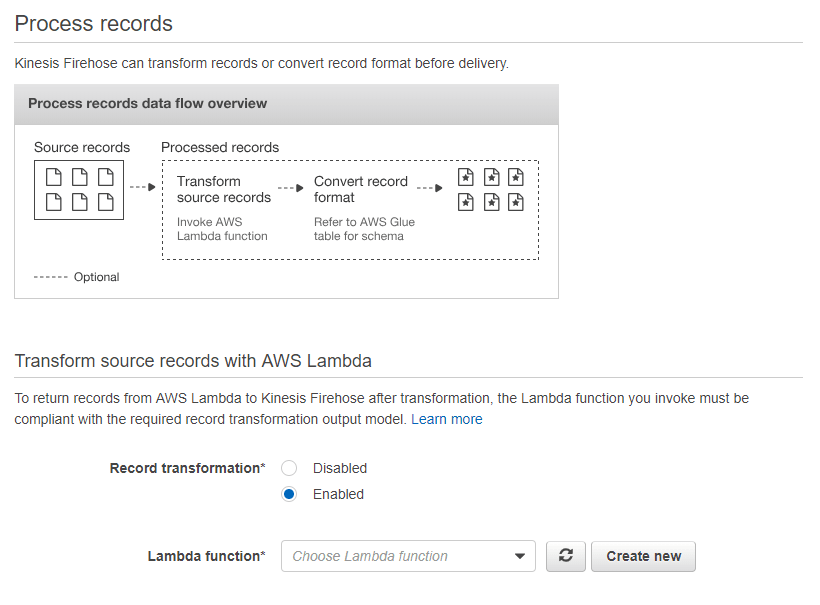Screen dimensions: 820x605
Task: Click the Transform source records step
Action: point(223,189)
